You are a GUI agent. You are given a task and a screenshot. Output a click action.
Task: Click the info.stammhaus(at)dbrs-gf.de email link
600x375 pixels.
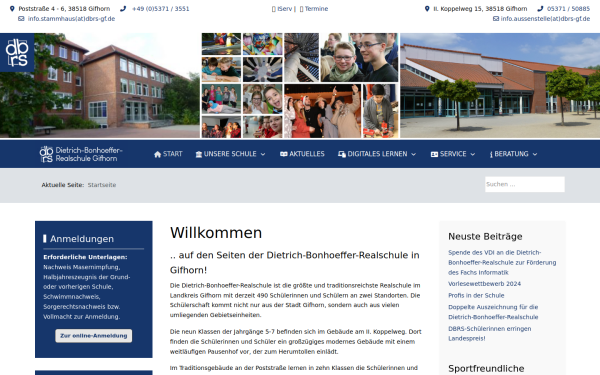[x=71, y=19]
